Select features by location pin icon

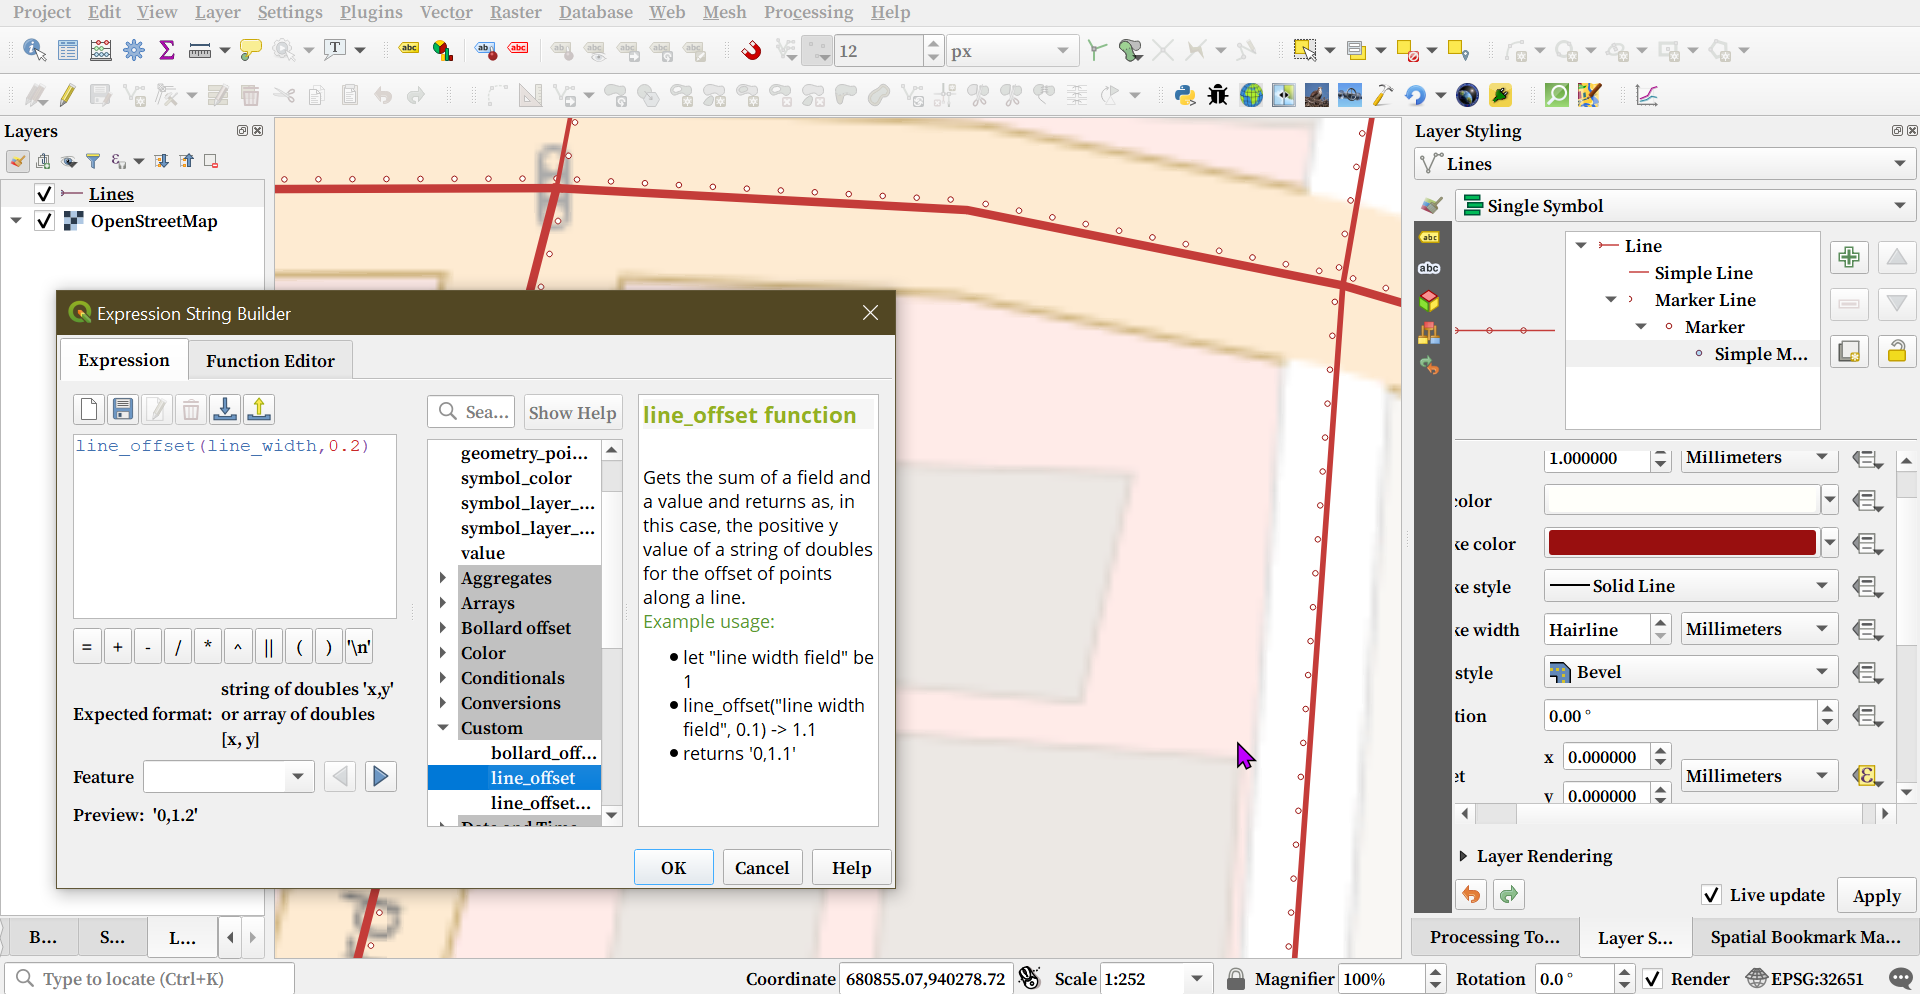[x=1458, y=50]
